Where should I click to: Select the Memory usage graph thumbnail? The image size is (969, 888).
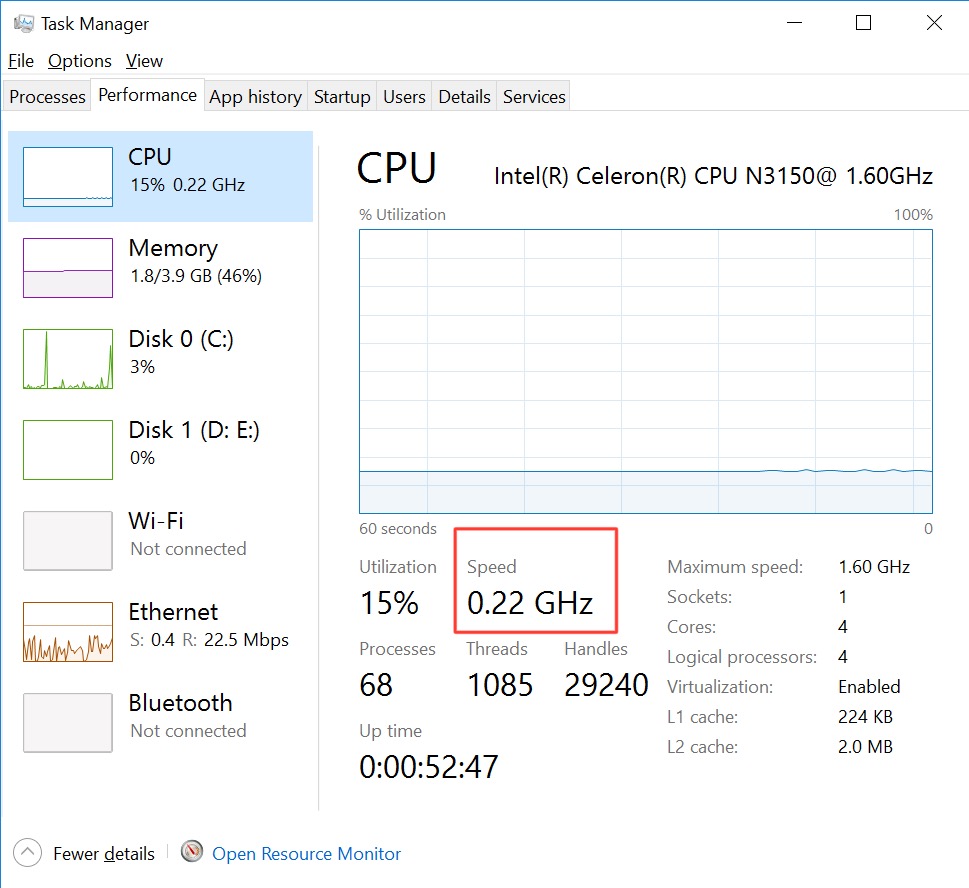pyautogui.click(x=68, y=268)
